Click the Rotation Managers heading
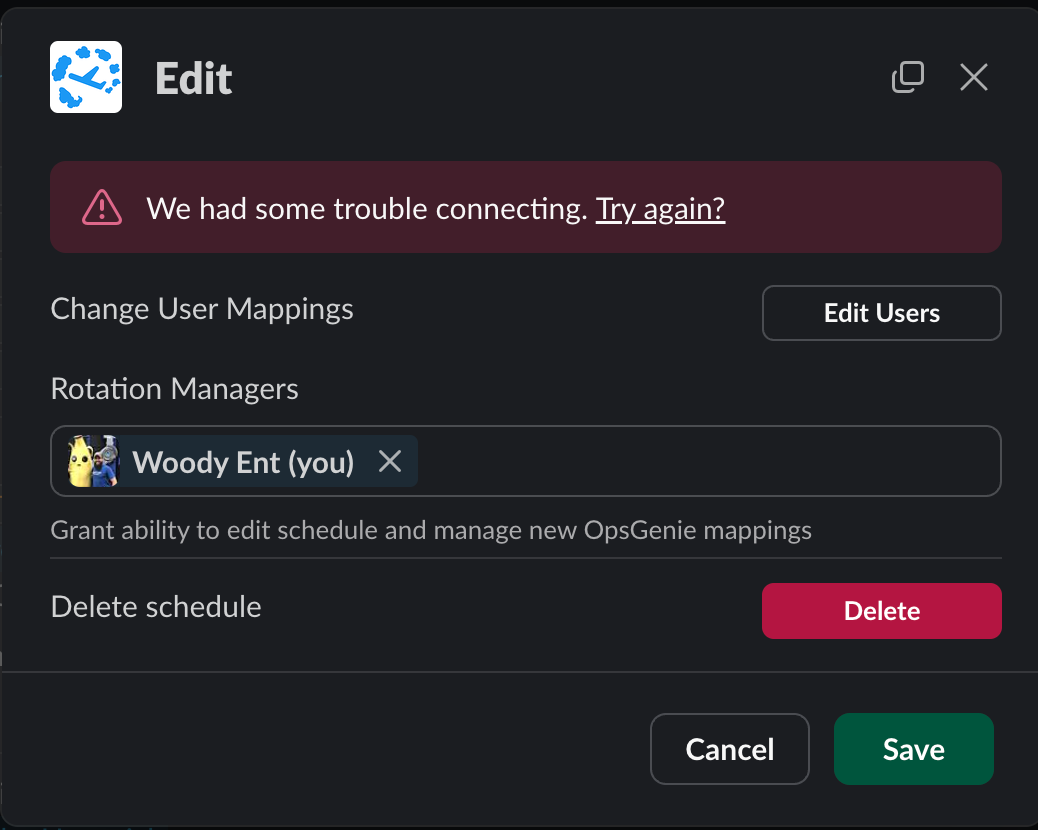1038x830 pixels. (174, 389)
